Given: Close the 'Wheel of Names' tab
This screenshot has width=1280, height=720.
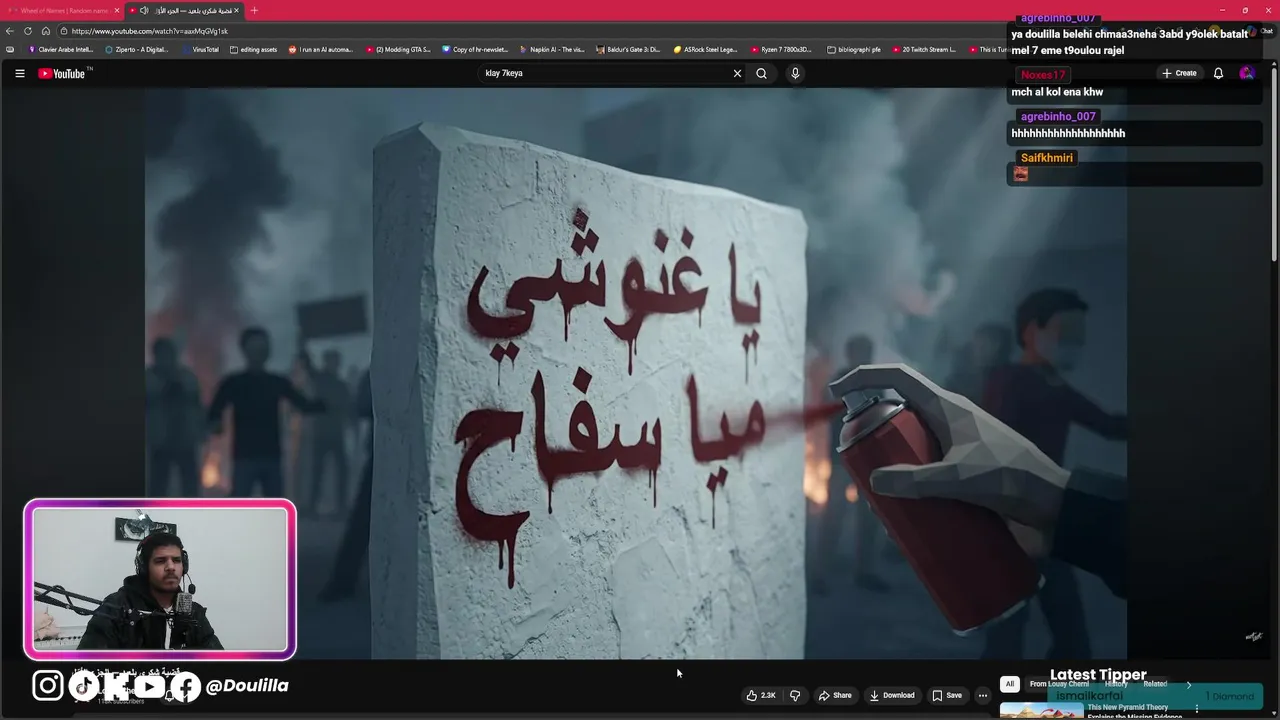Looking at the screenshot, I should coord(117,10).
